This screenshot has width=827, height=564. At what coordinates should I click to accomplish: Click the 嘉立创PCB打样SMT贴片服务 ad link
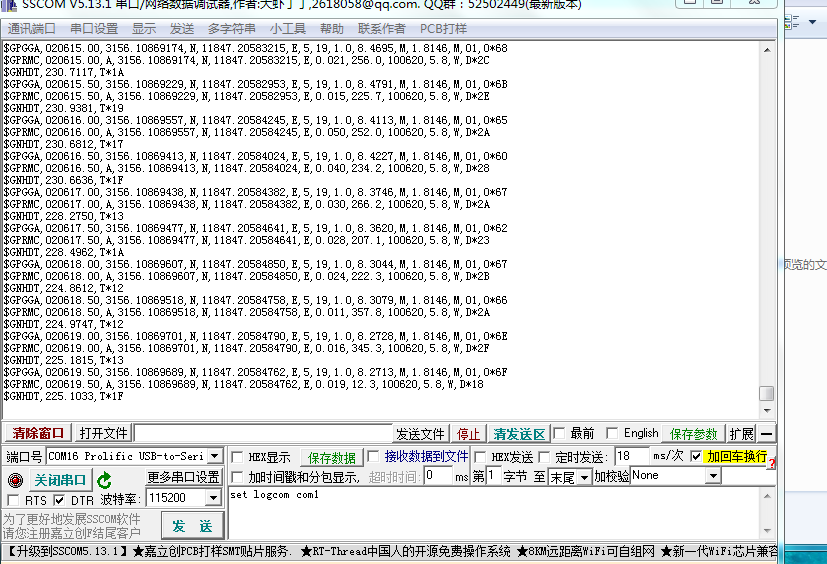(x=211, y=551)
